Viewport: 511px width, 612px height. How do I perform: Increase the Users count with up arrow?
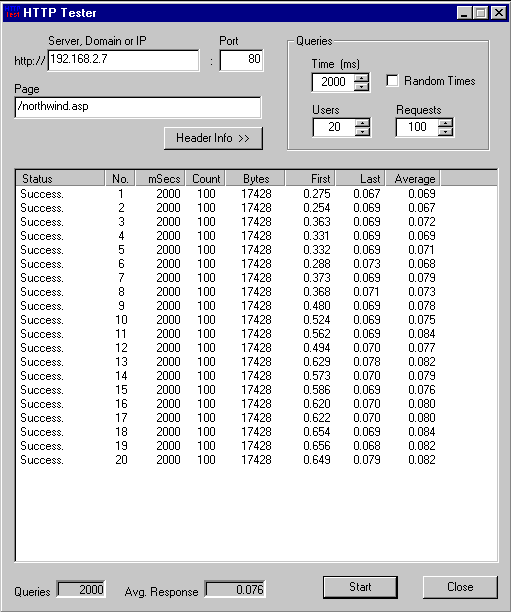[363, 123]
